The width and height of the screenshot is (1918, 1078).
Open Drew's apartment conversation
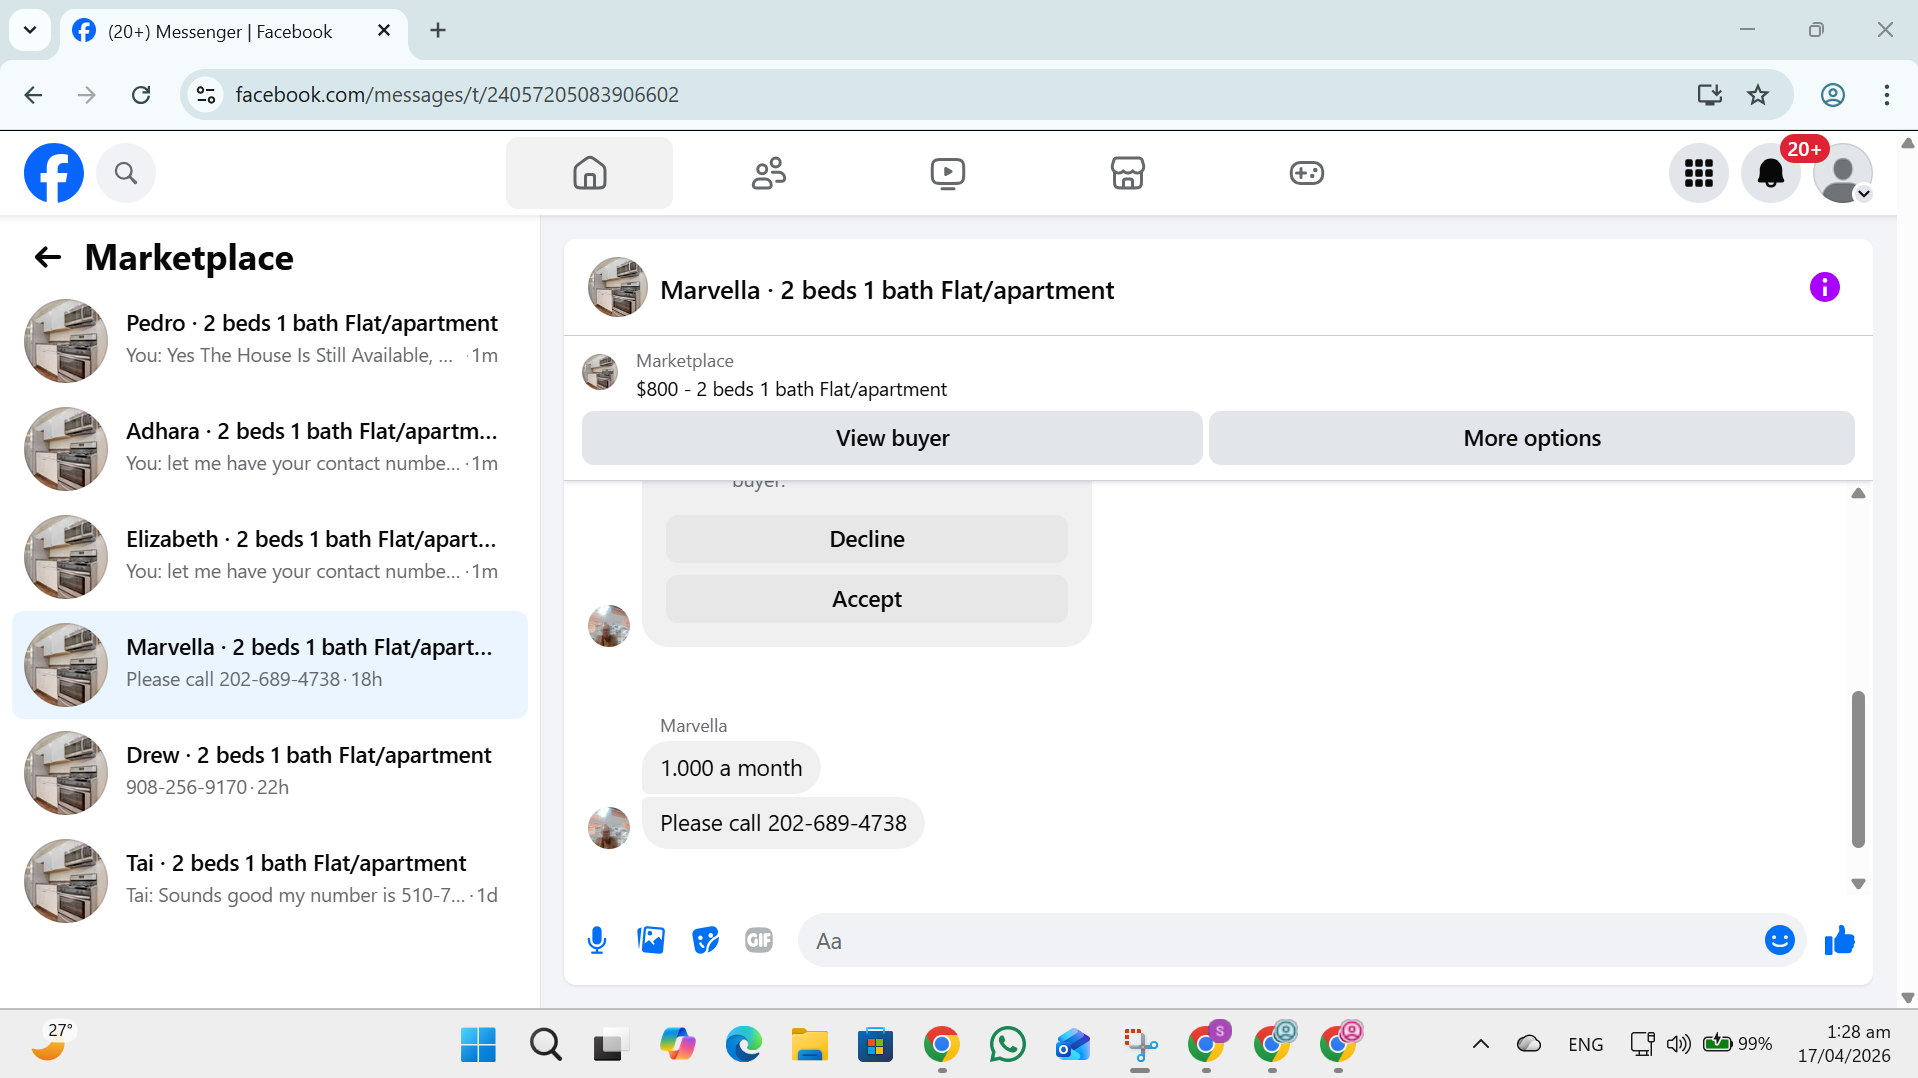point(270,772)
